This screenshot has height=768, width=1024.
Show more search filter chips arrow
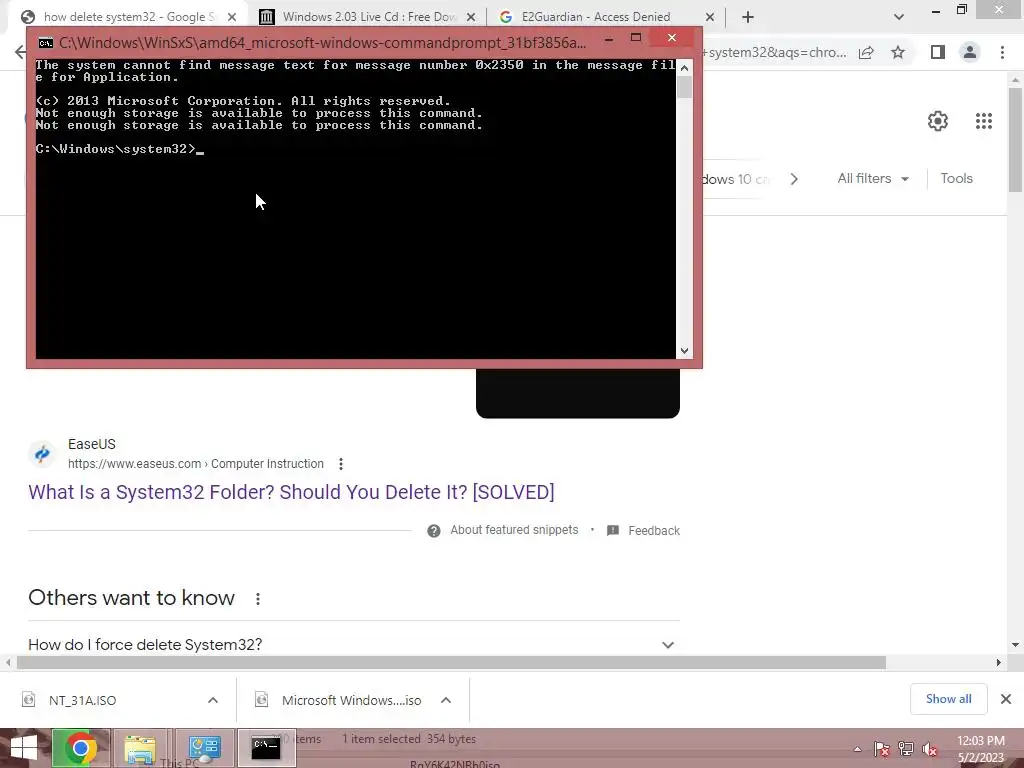[794, 179]
